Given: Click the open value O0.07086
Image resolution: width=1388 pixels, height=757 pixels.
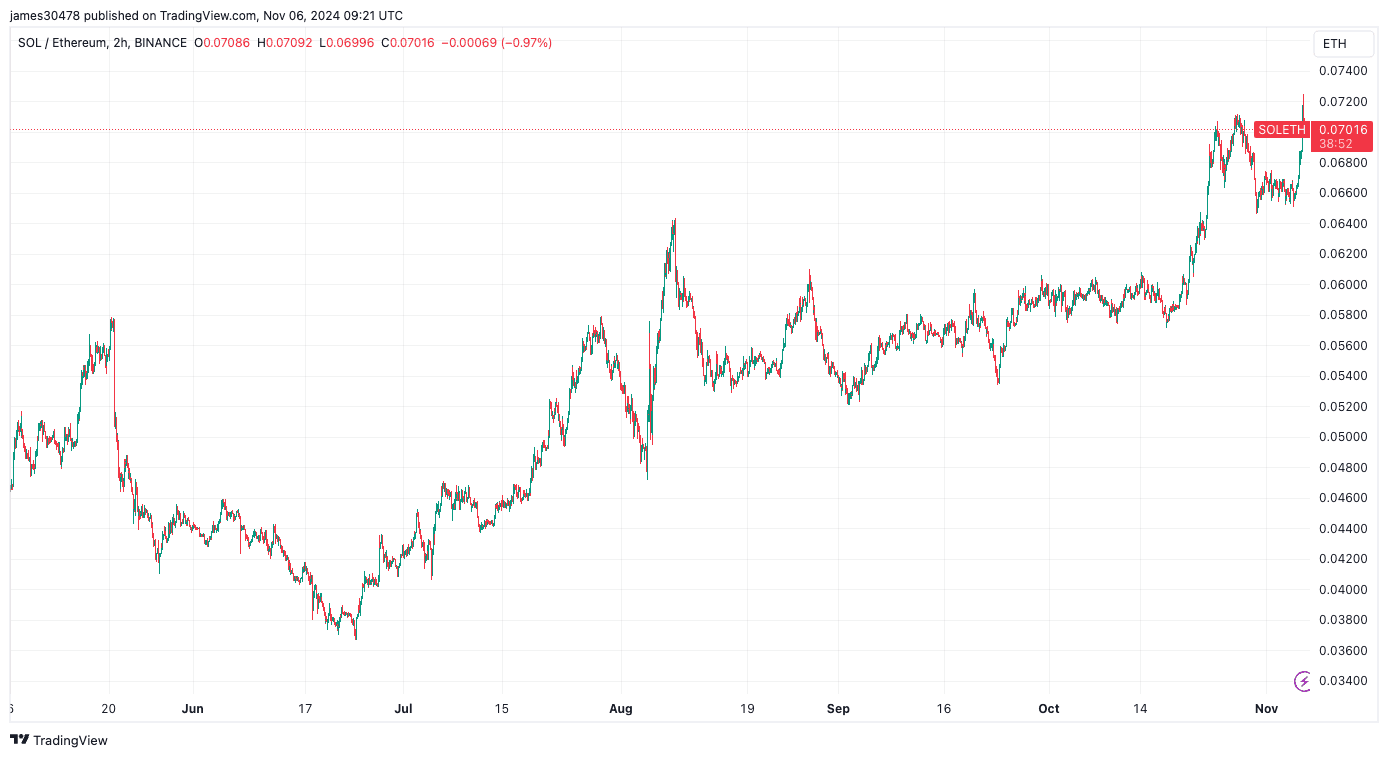Looking at the screenshot, I should click(222, 43).
